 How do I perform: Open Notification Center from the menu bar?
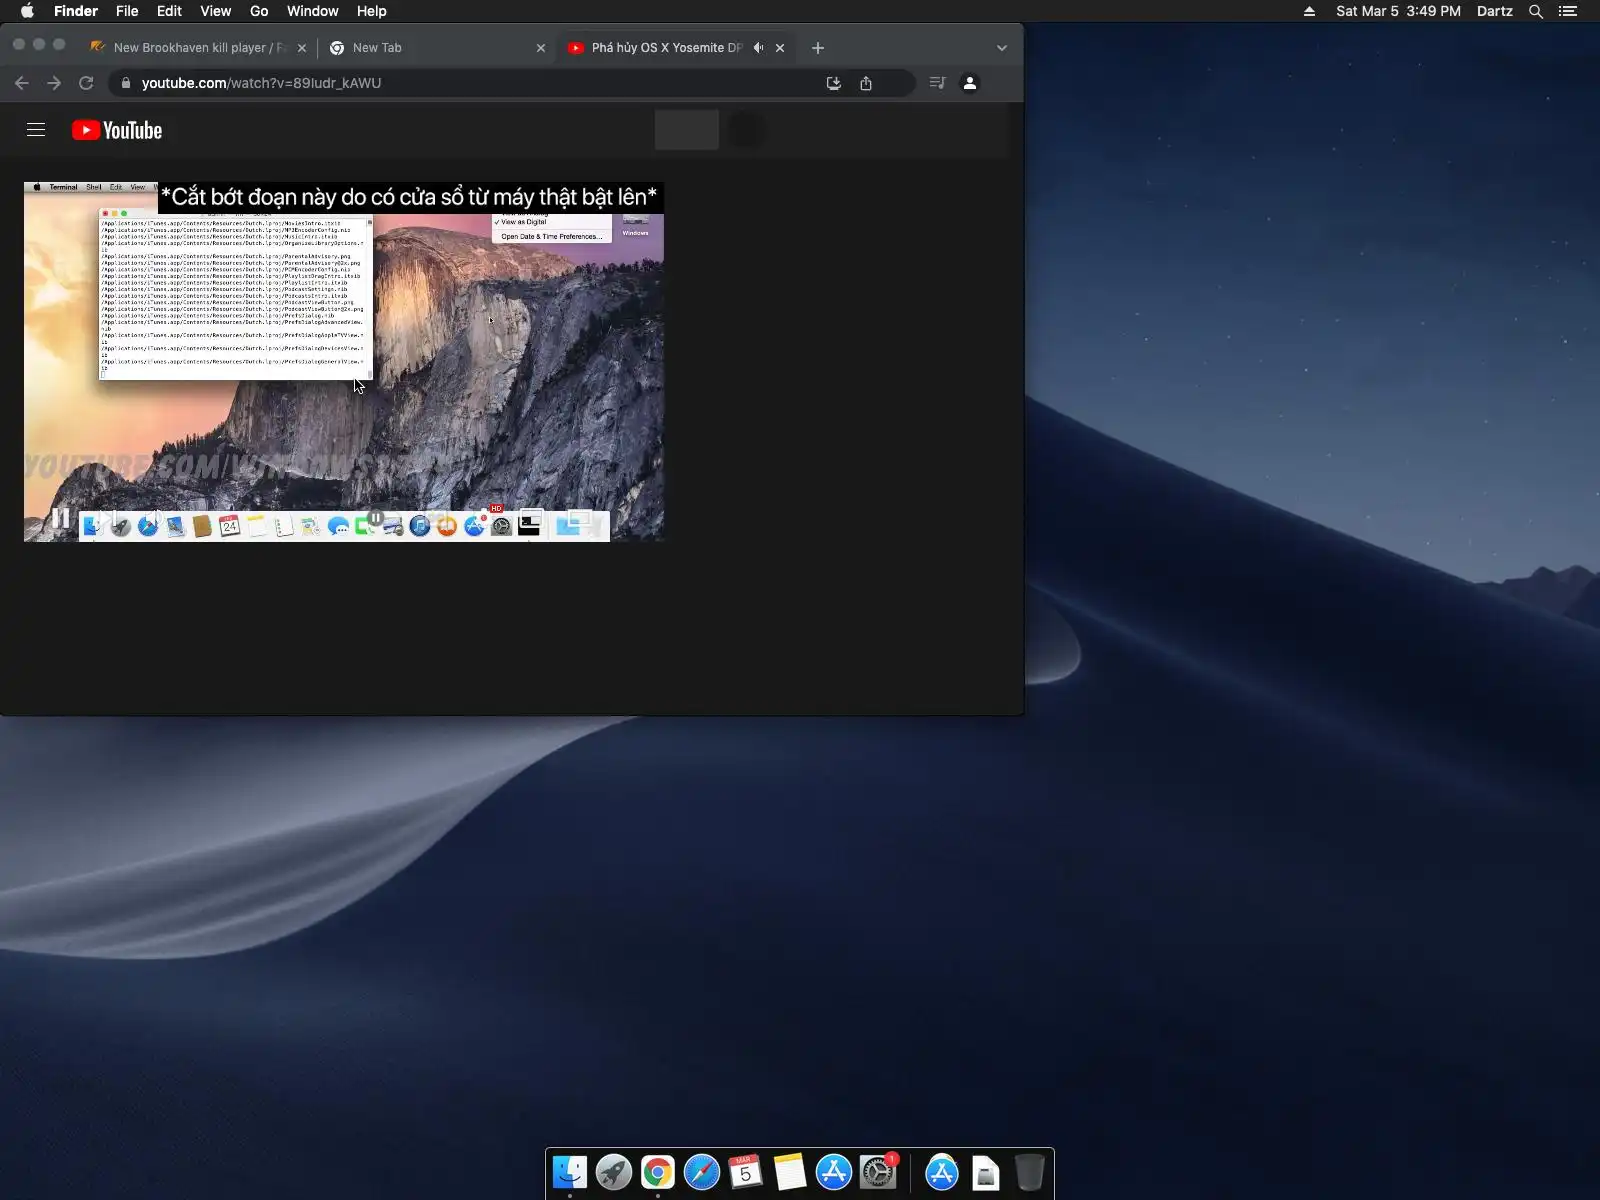(x=1568, y=11)
